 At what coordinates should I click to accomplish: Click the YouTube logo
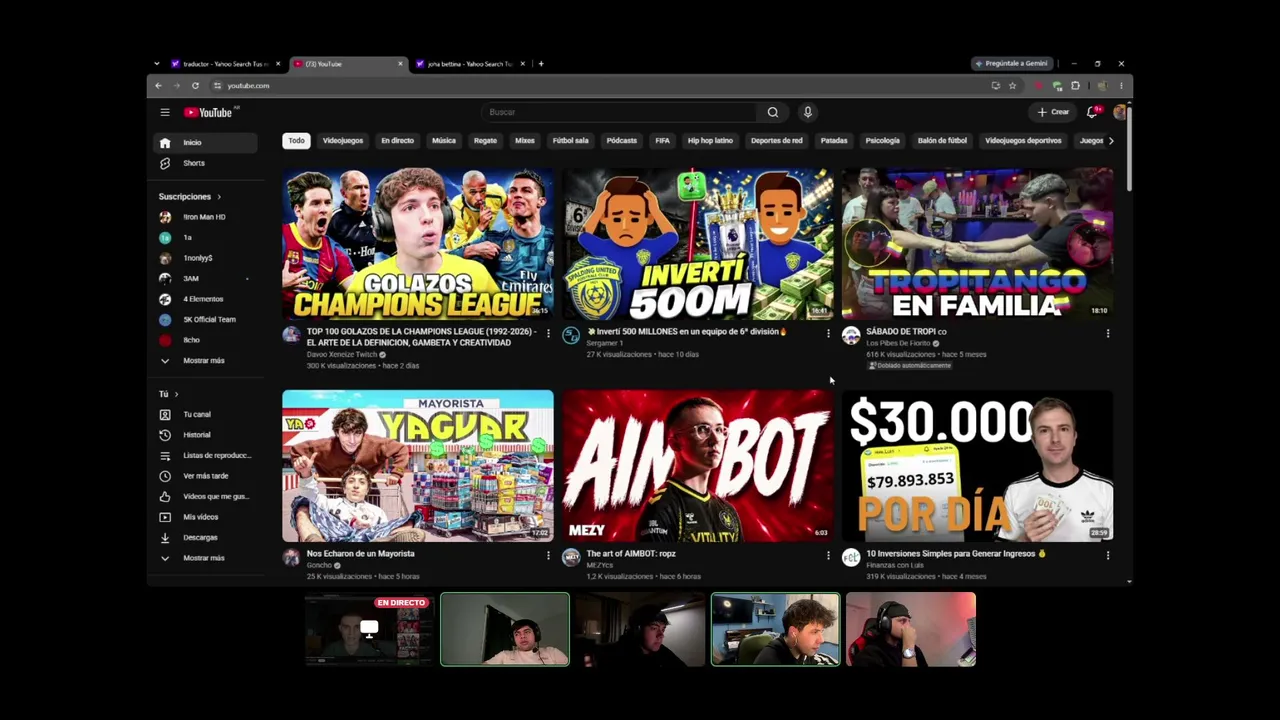point(208,112)
